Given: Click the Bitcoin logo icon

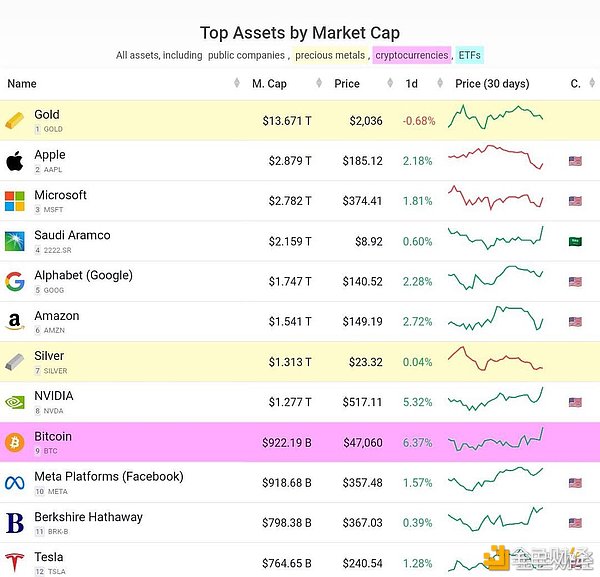Looking at the screenshot, I should (15, 442).
